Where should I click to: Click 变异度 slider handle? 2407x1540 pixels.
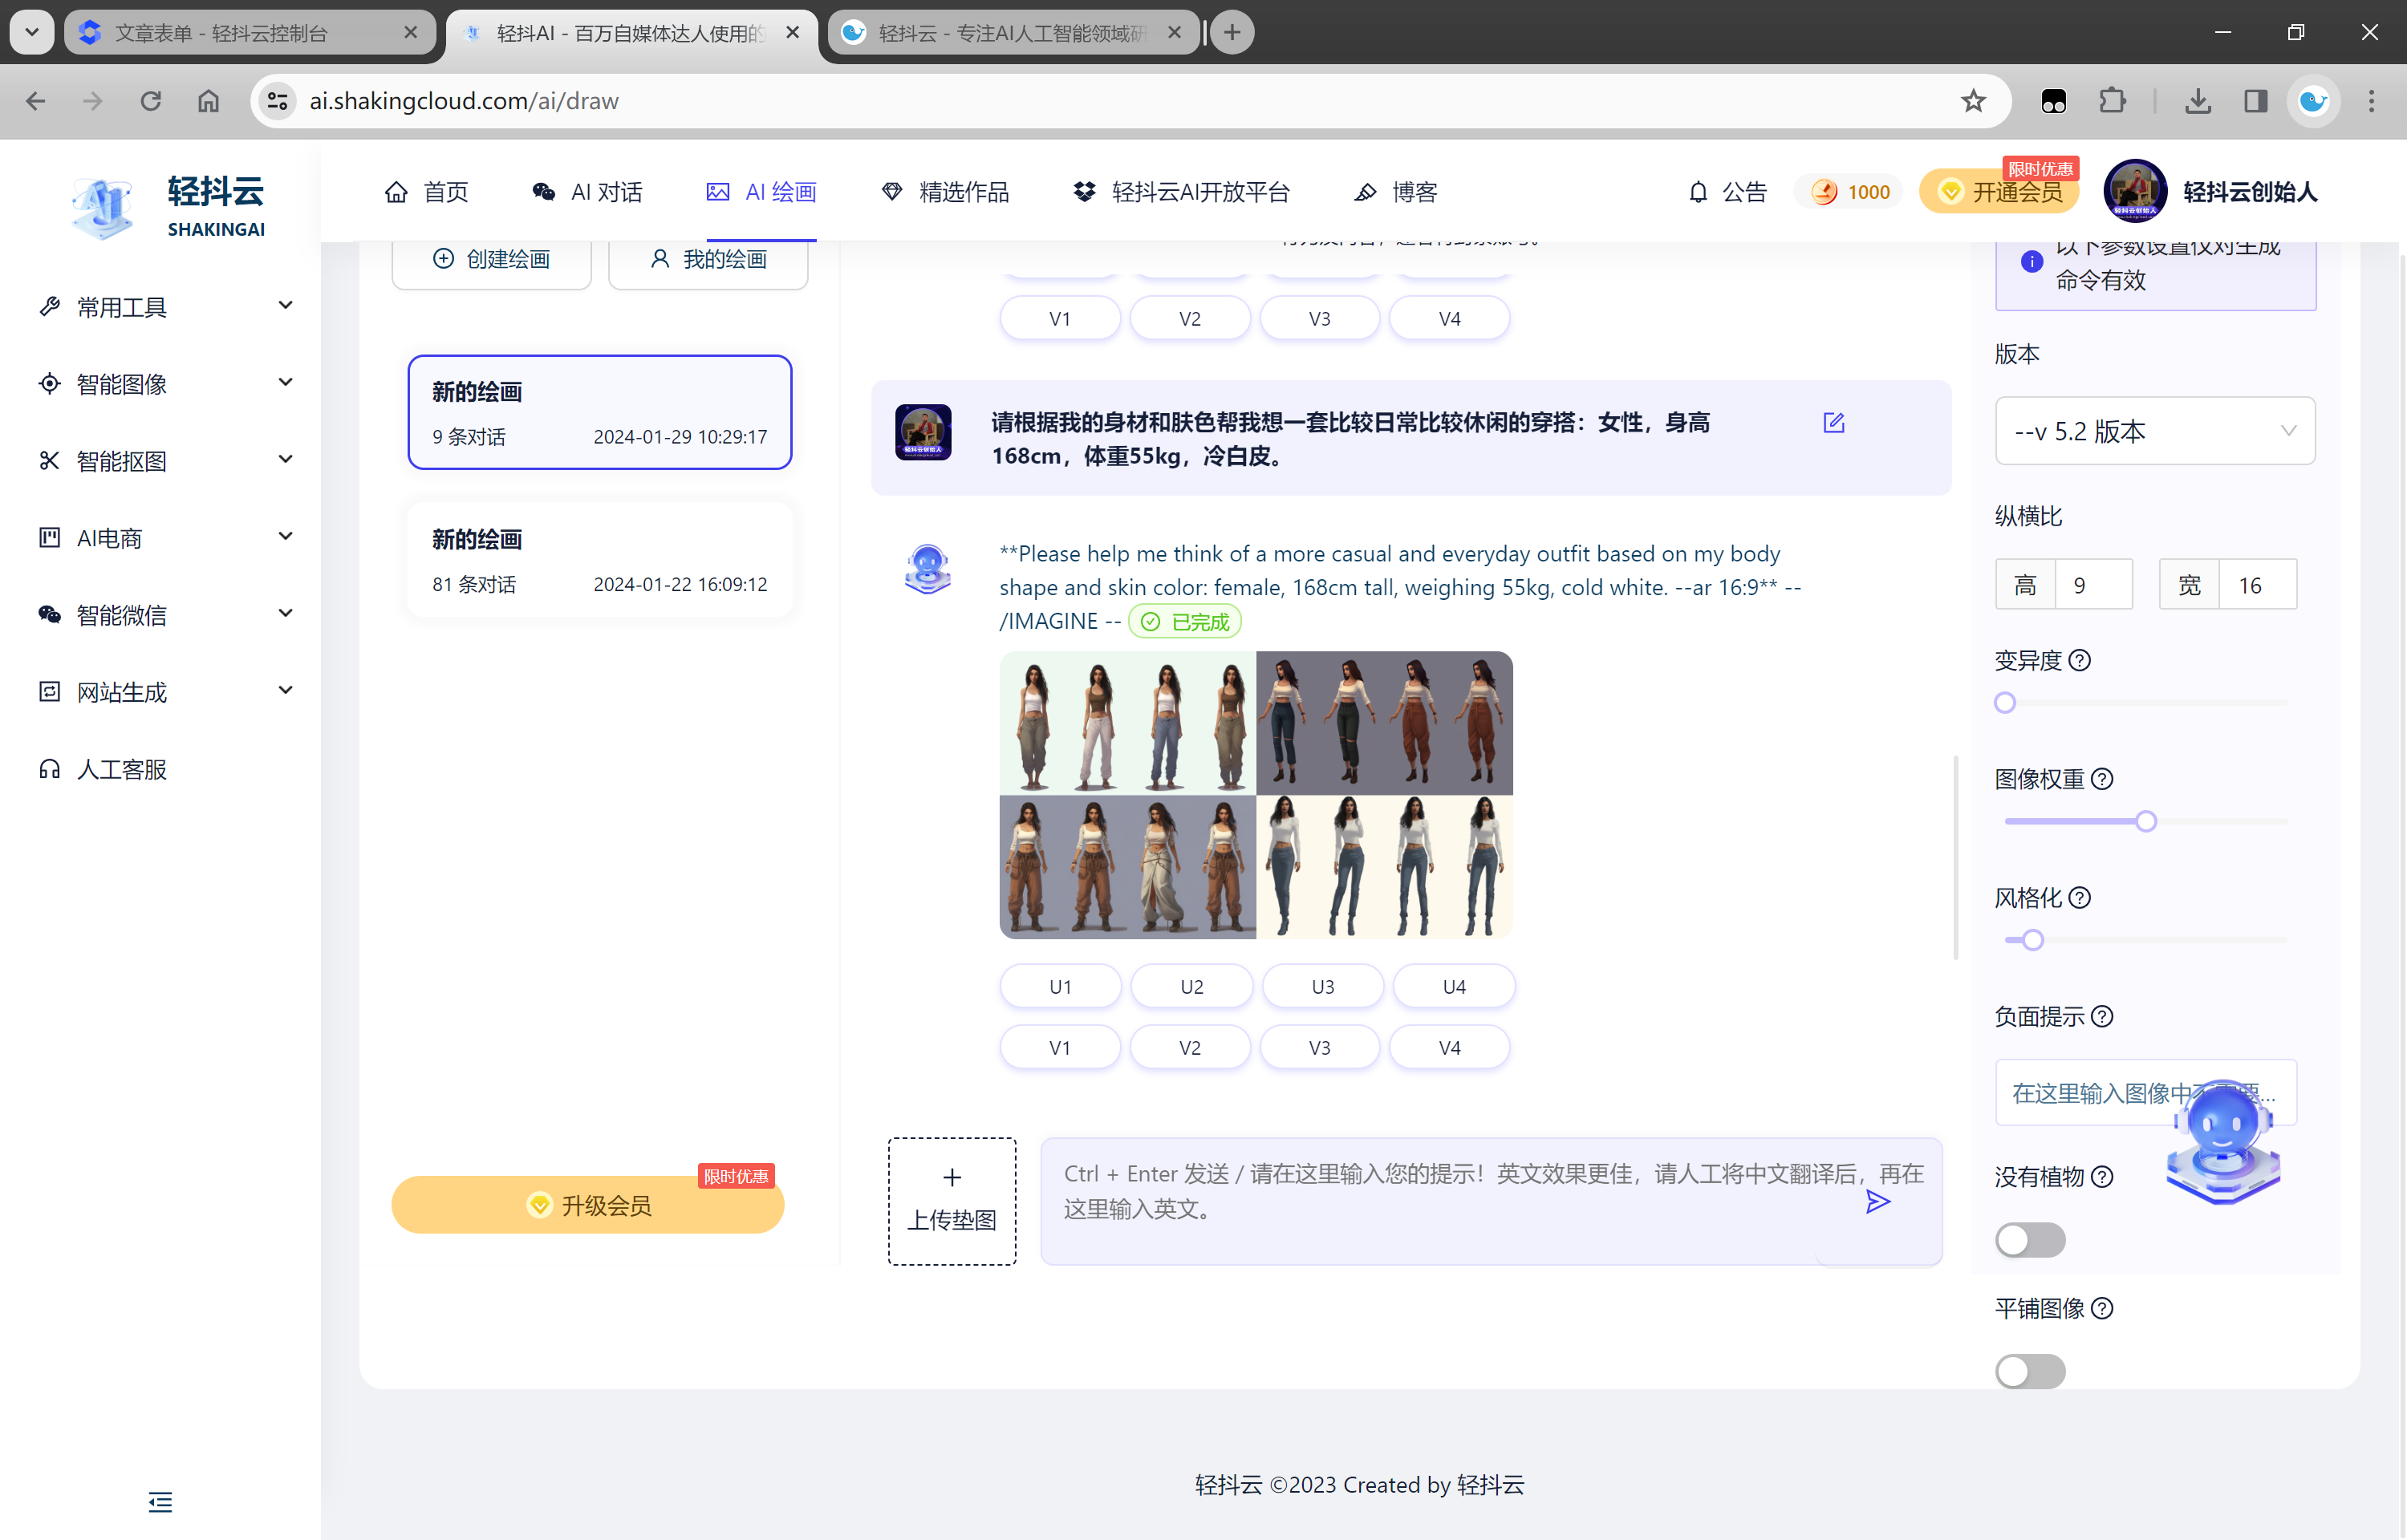2004,702
